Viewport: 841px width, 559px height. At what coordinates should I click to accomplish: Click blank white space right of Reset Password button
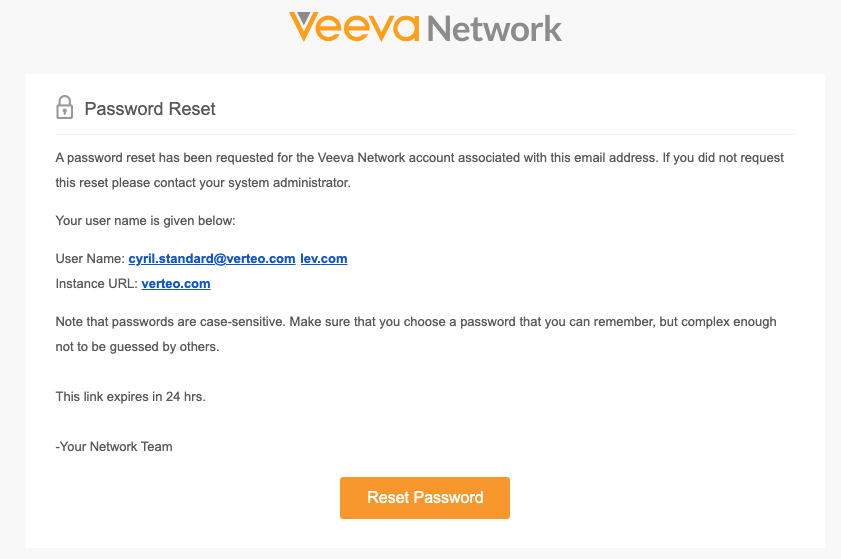(x=660, y=498)
